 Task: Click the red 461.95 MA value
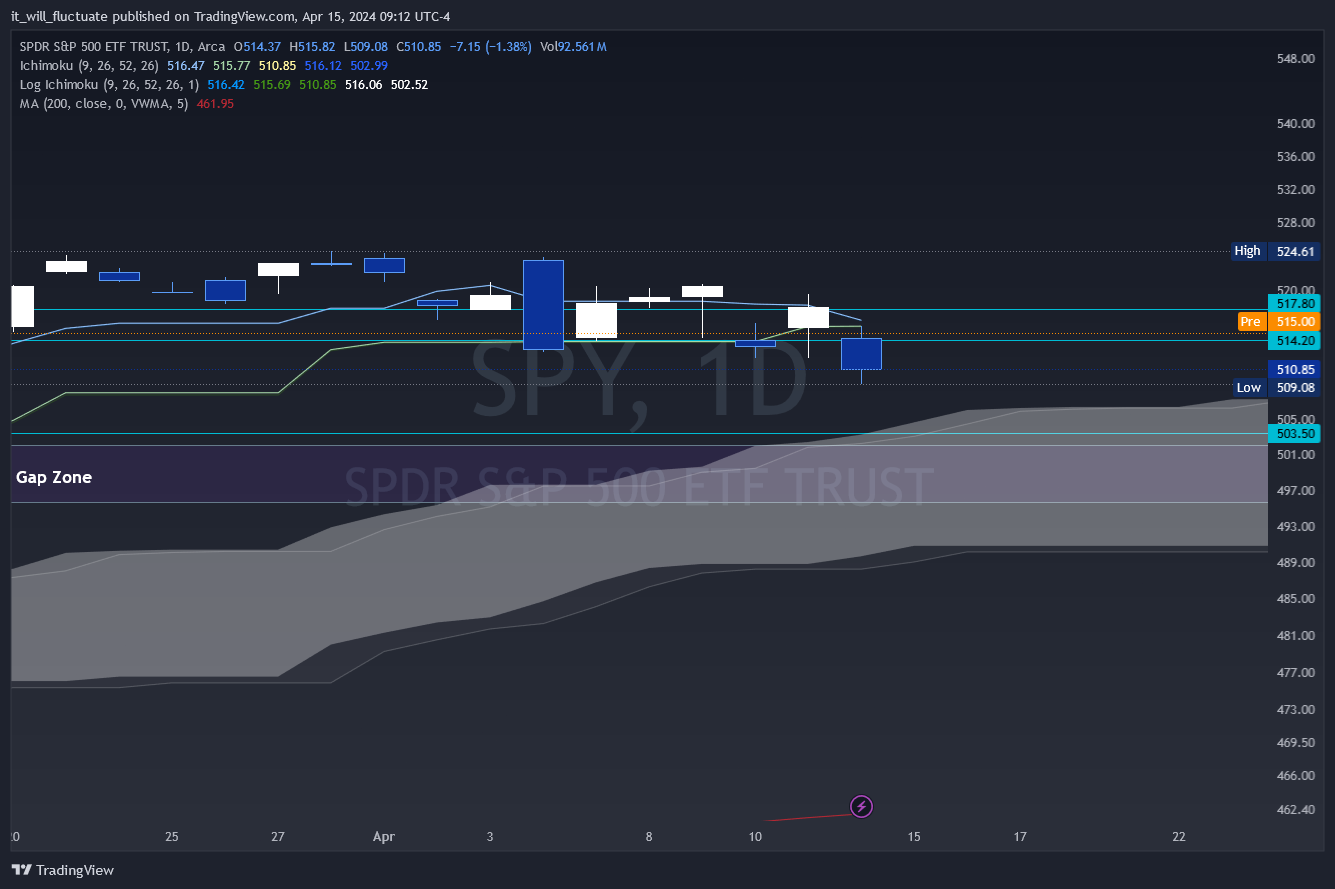point(216,104)
